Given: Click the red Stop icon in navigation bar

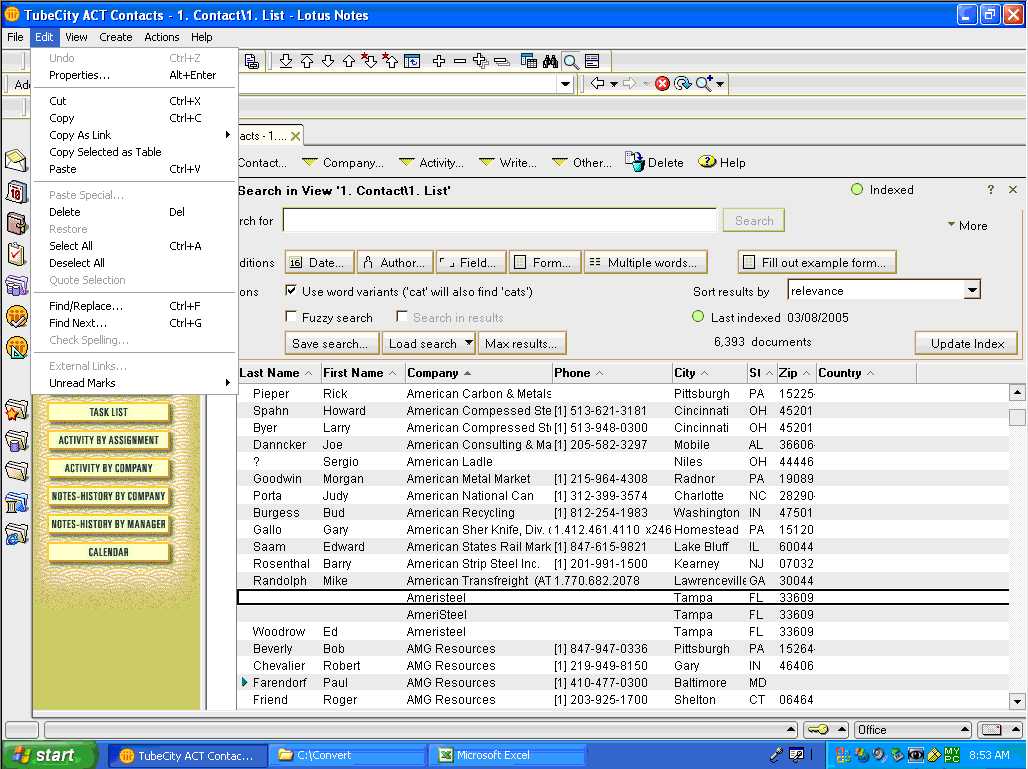Looking at the screenshot, I should [x=662, y=83].
